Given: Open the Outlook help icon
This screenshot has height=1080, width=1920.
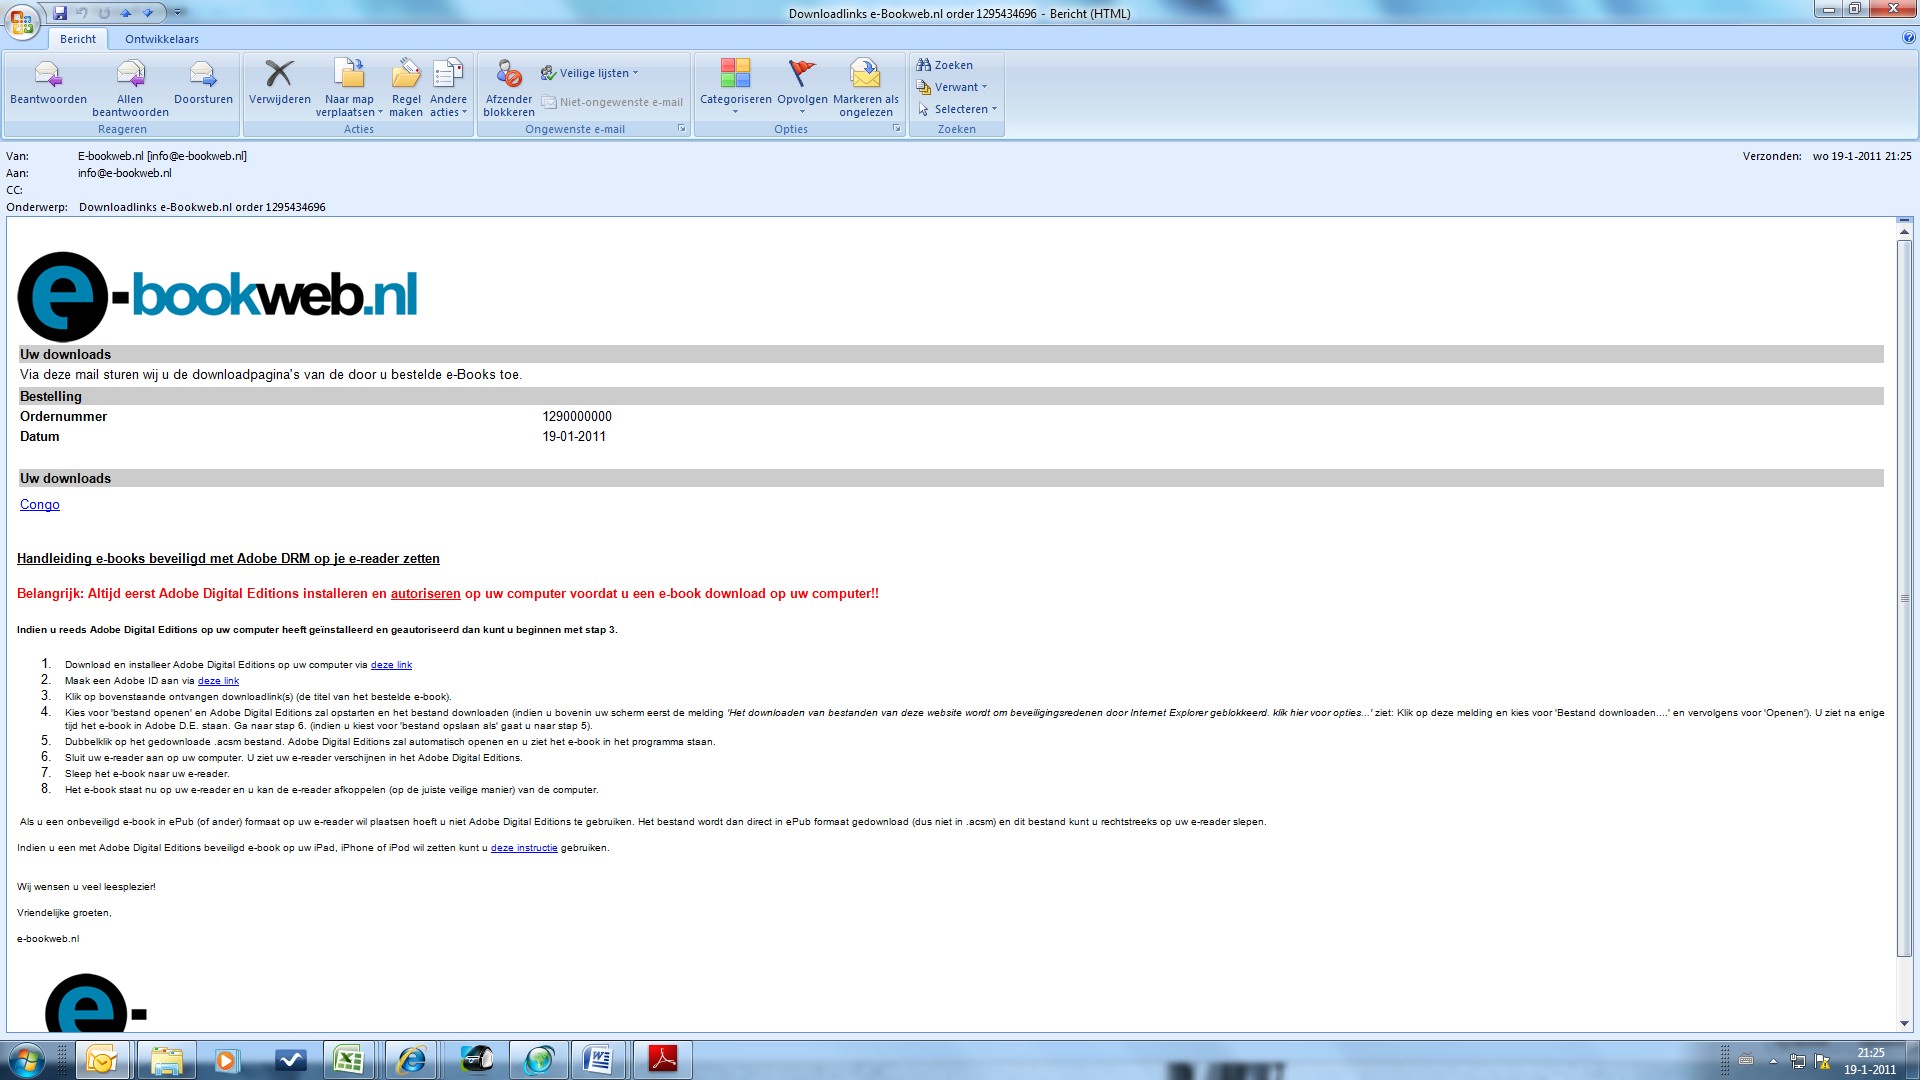Looking at the screenshot, I should [1909, 38].
